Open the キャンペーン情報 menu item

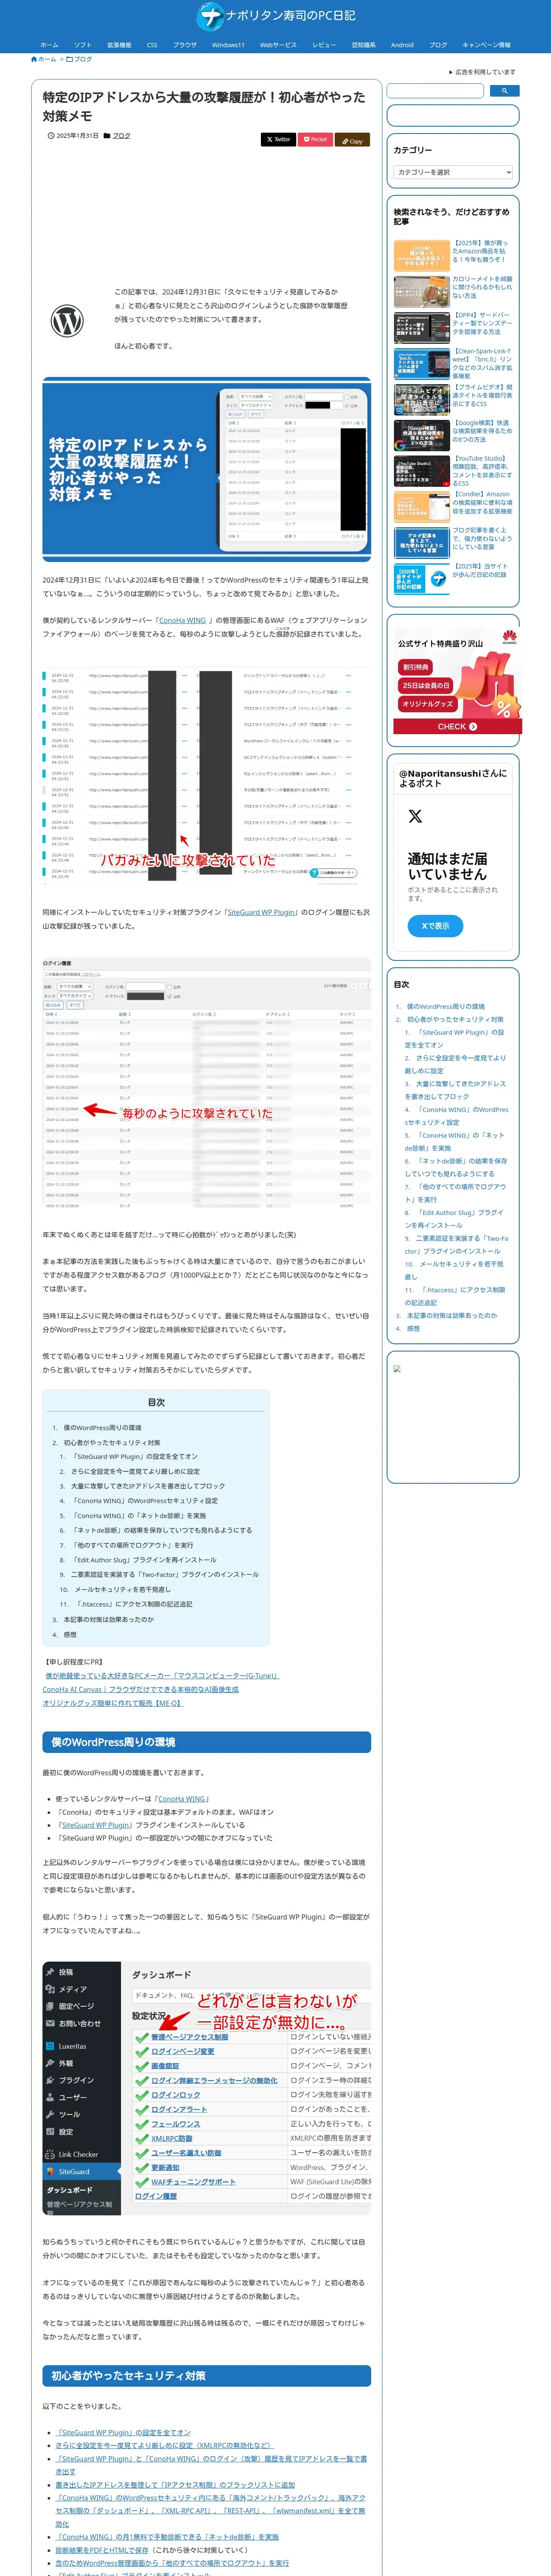(486, 45)
